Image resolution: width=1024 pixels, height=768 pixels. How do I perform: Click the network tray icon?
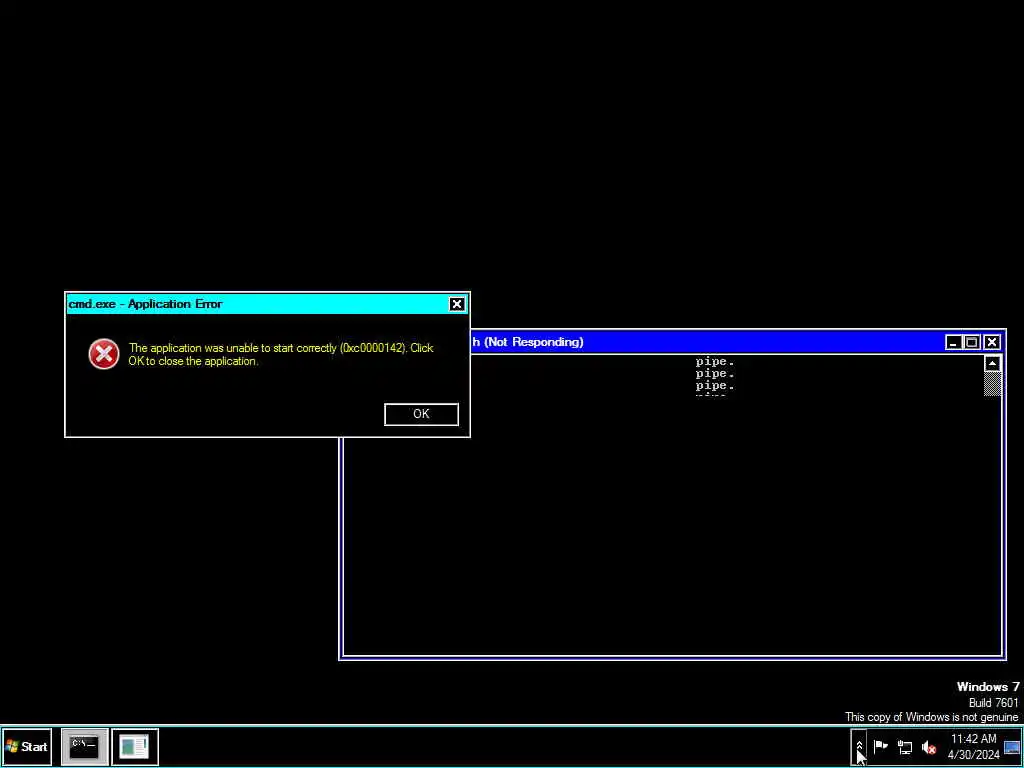point(904,747)
